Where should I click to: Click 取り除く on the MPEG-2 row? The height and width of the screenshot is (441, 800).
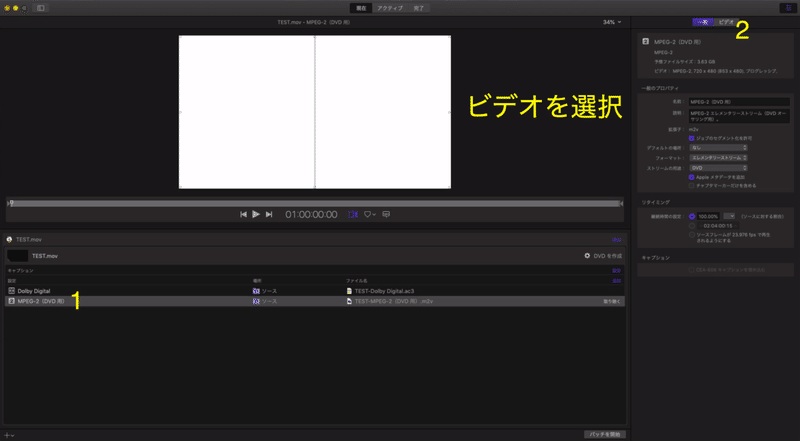tap(612, 302)
